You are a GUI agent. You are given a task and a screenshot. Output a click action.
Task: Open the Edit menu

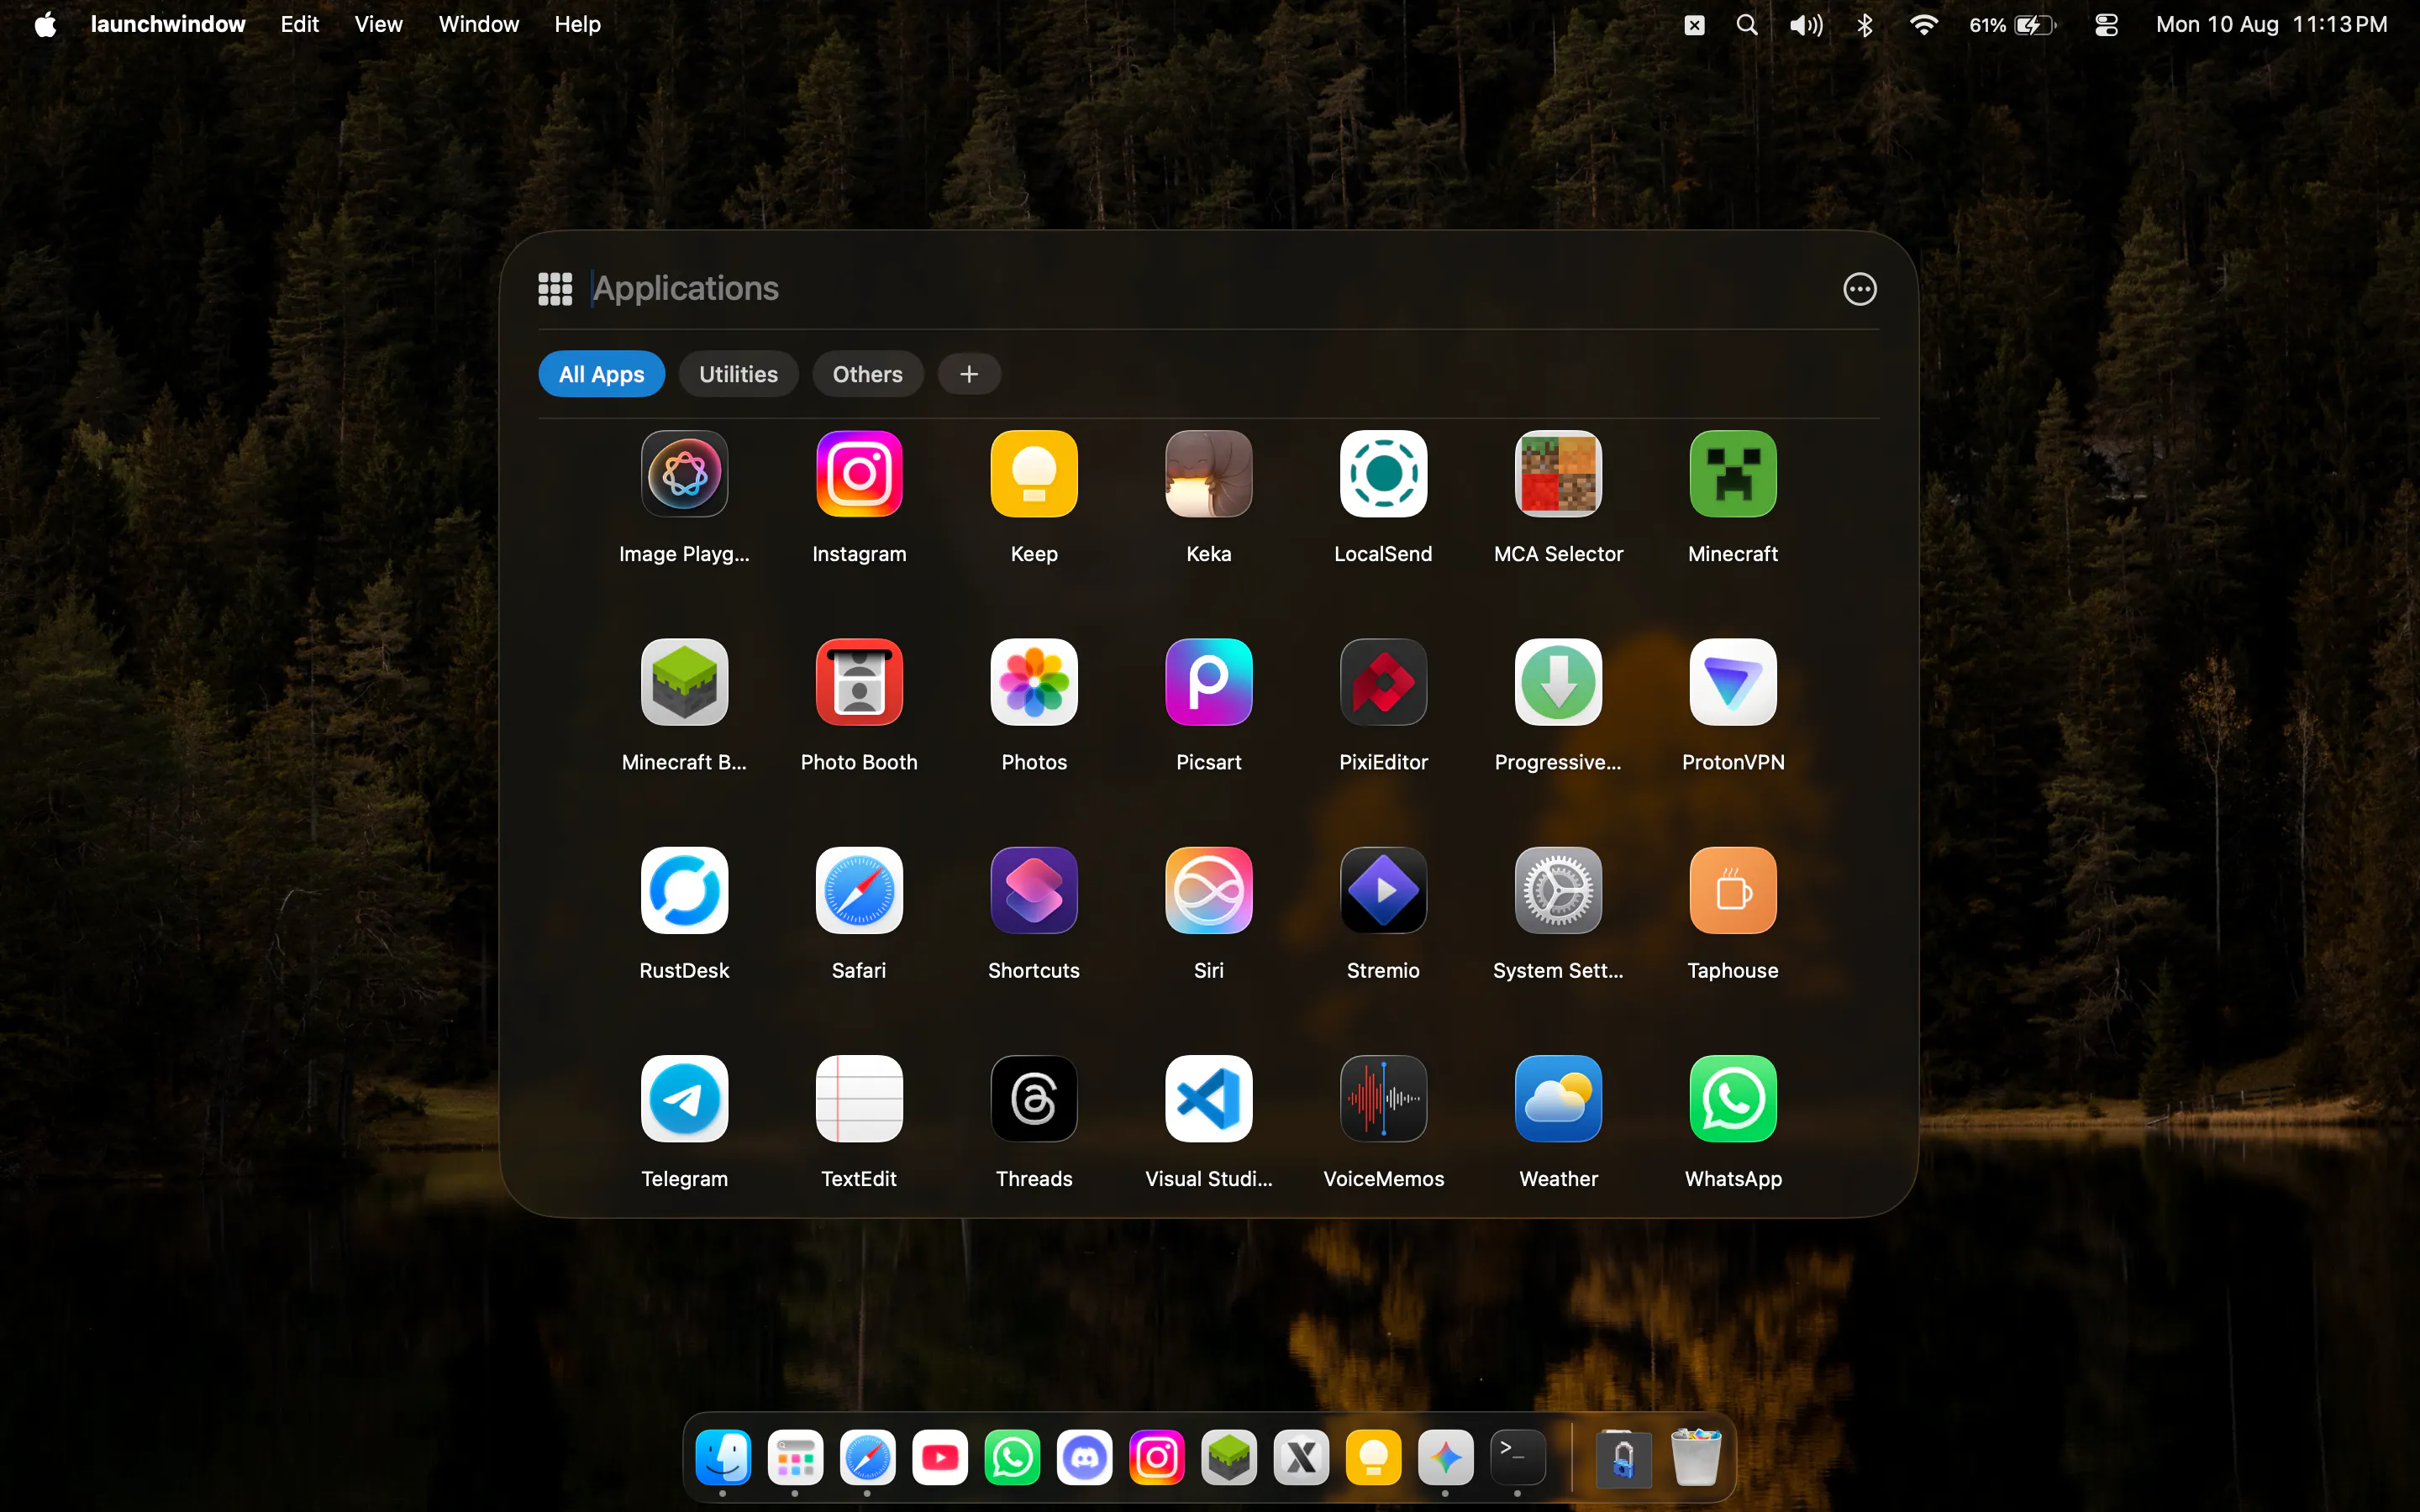coord(299,24)
